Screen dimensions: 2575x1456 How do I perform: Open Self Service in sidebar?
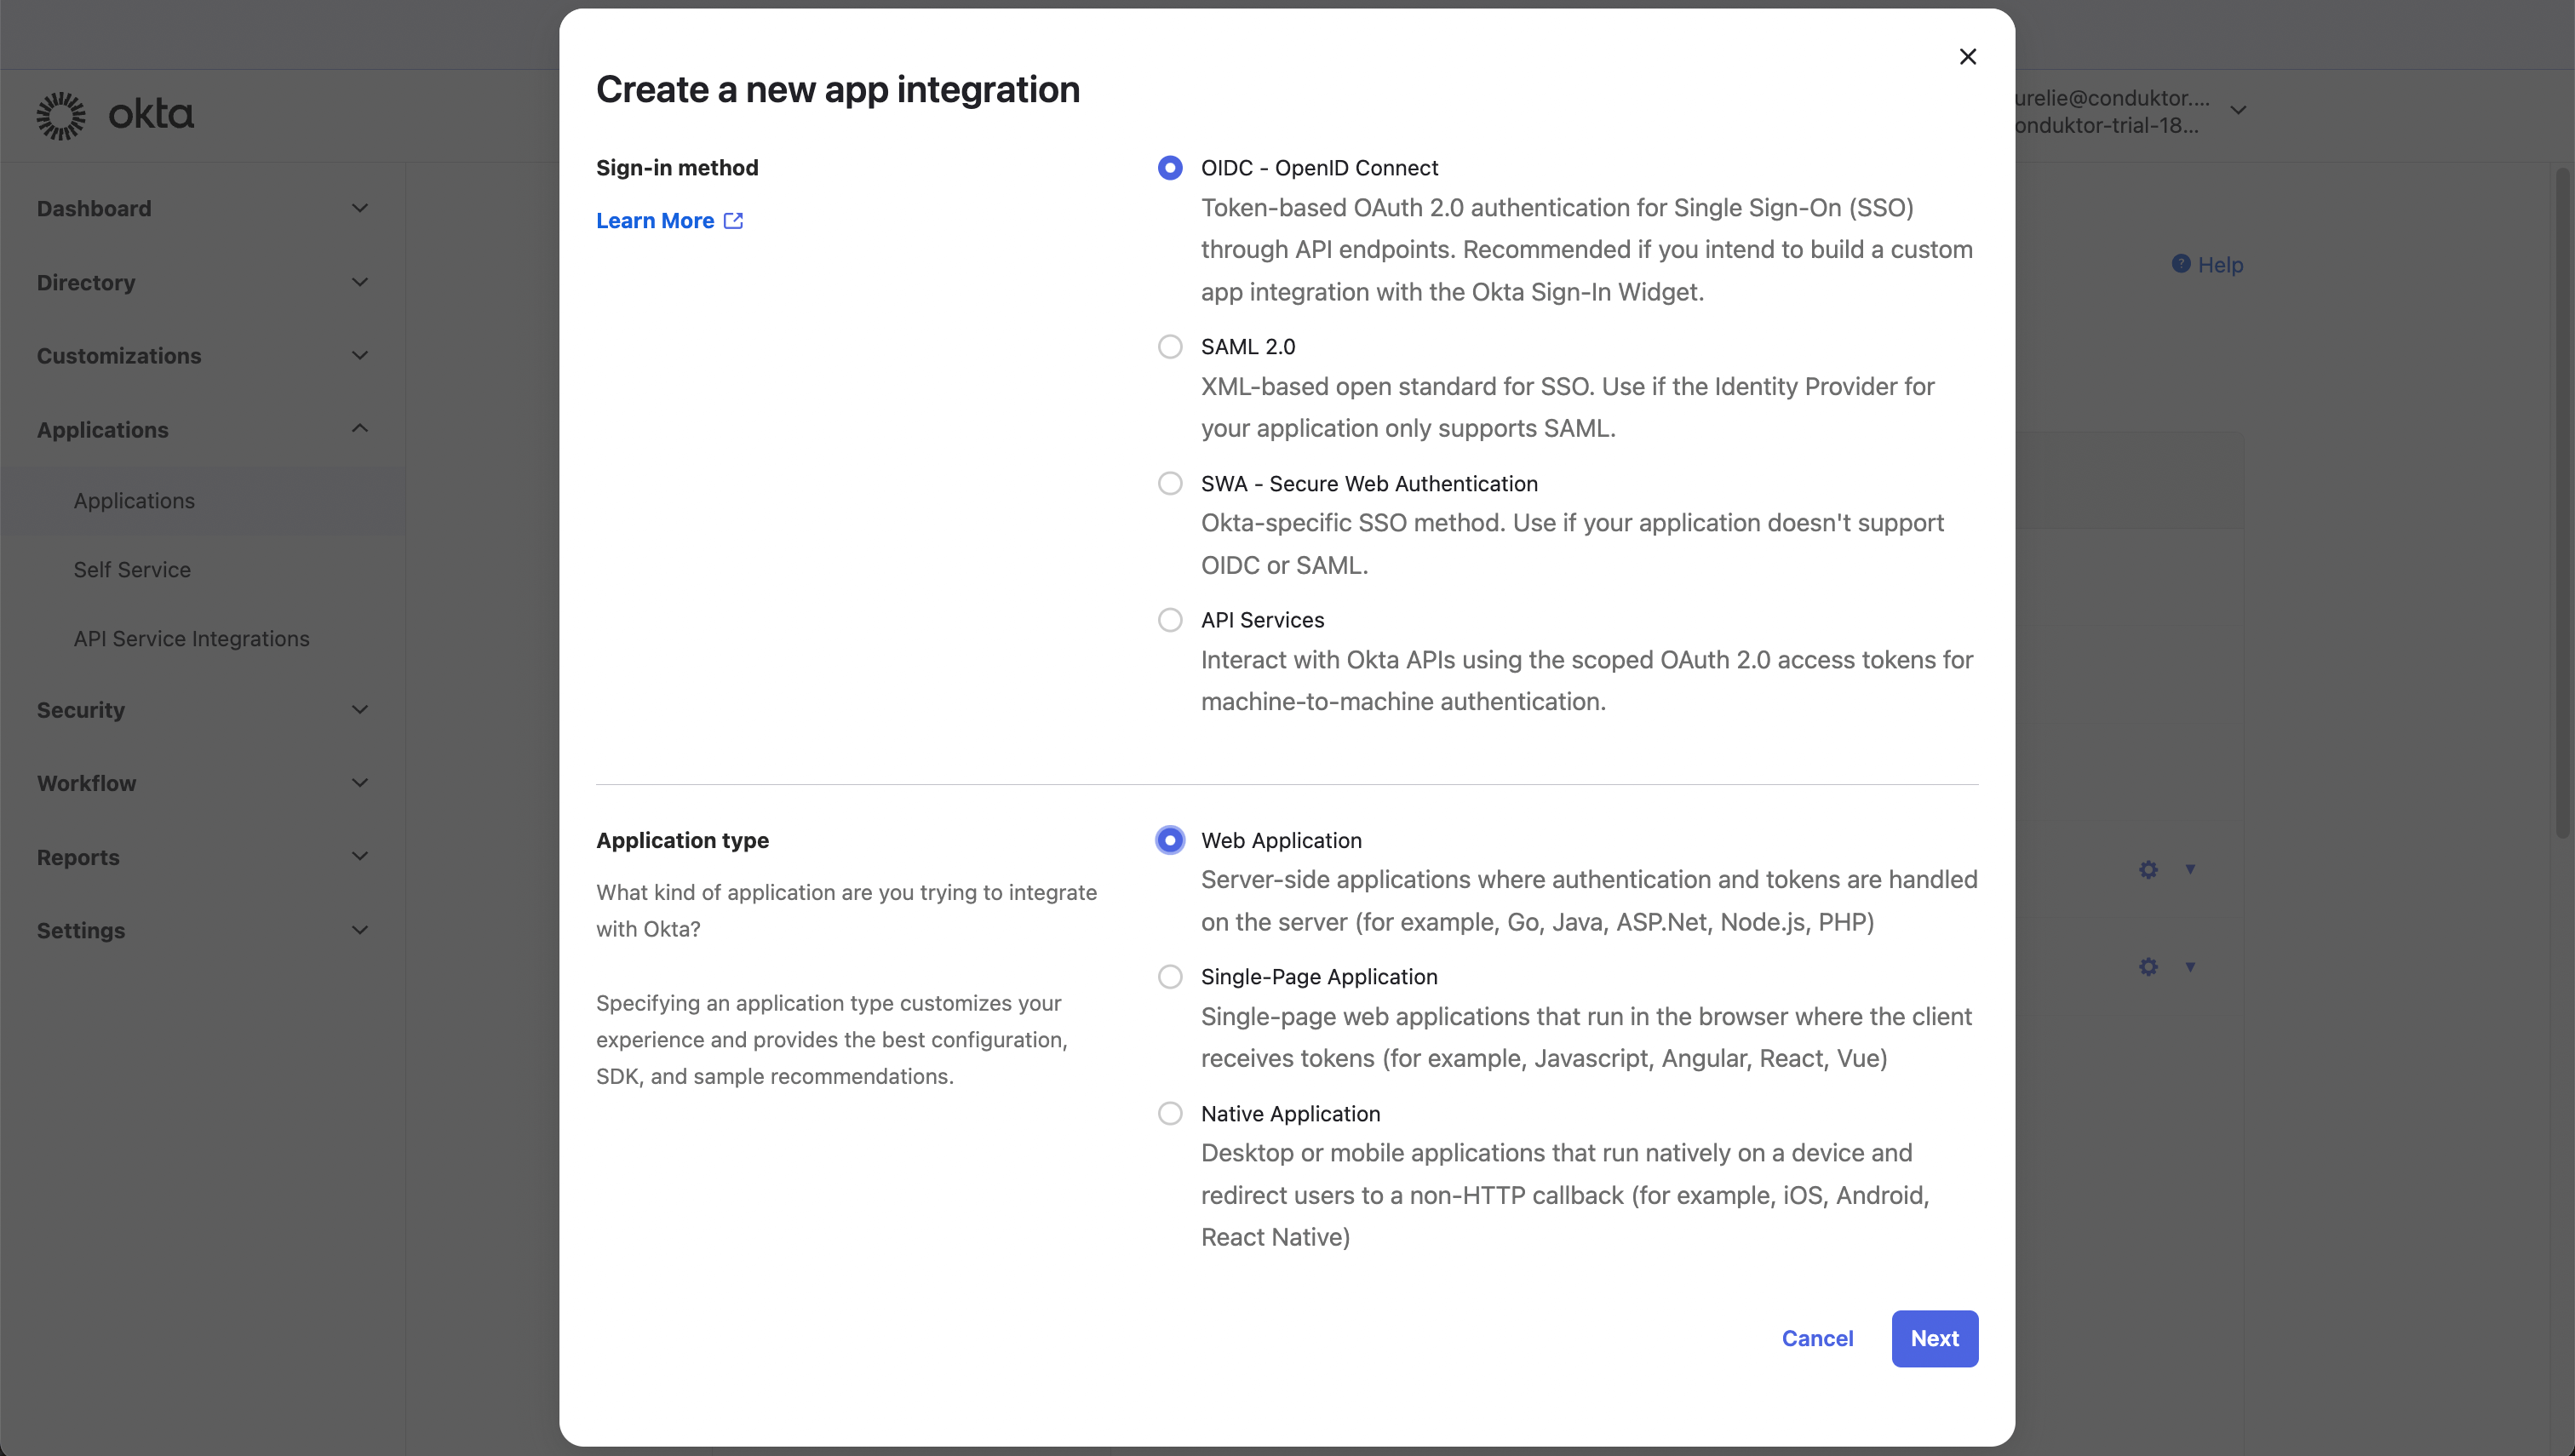tap(132, 570)
